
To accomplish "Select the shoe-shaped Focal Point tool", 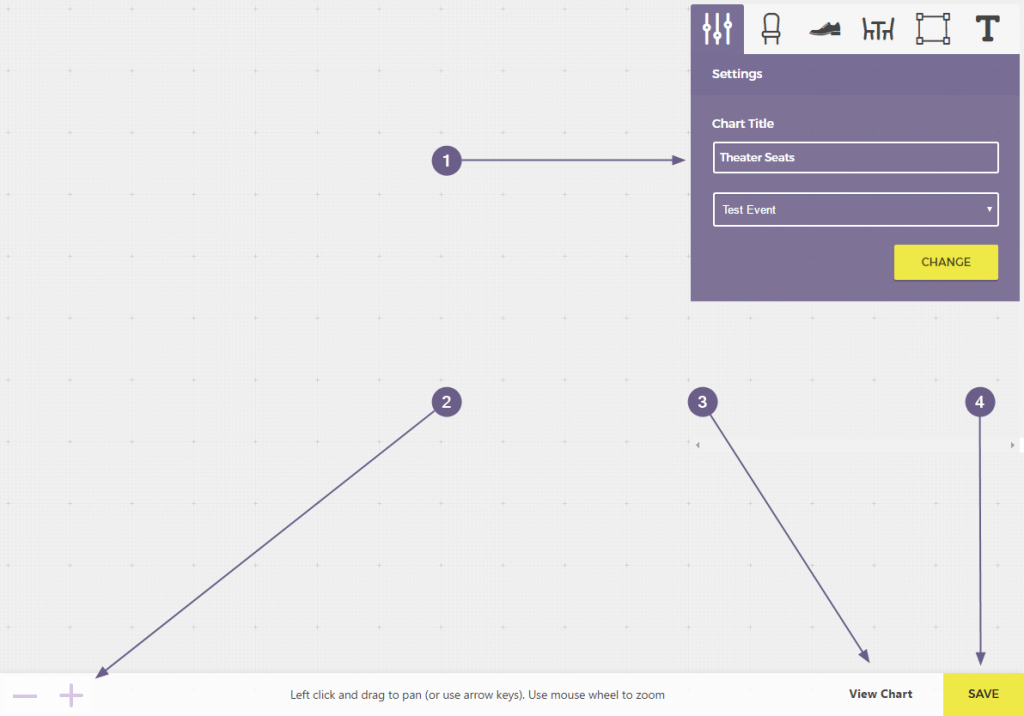I will (x=824, y=29).
